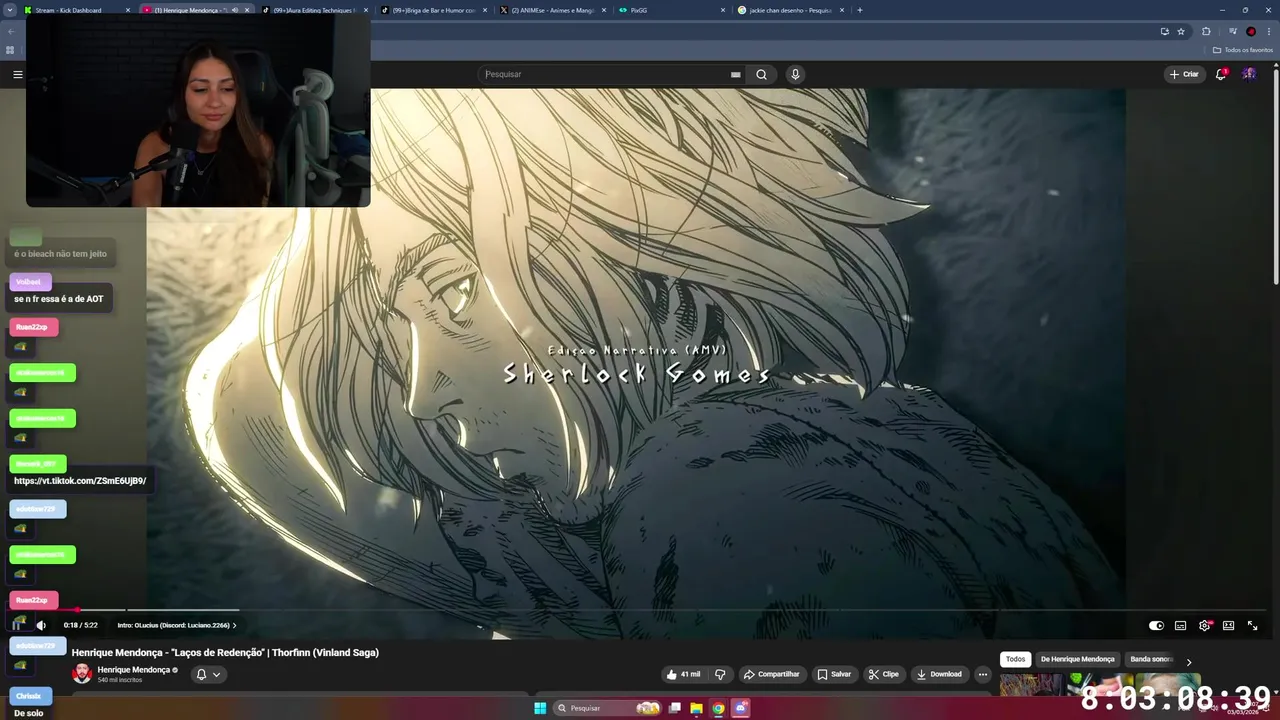The width and height of the screenshot is (1280, 720).
Task: Open first recommended video thumbnail
Action: click(x=1030, y=687)
